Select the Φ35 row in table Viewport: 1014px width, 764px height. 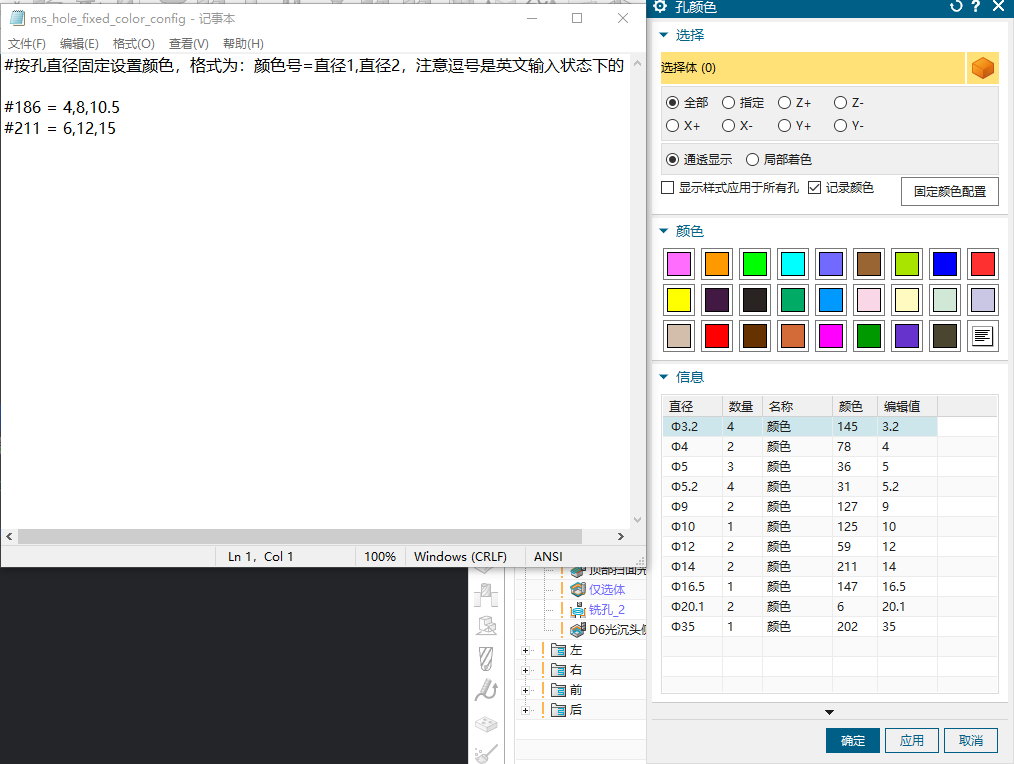[x=800, y=626]
